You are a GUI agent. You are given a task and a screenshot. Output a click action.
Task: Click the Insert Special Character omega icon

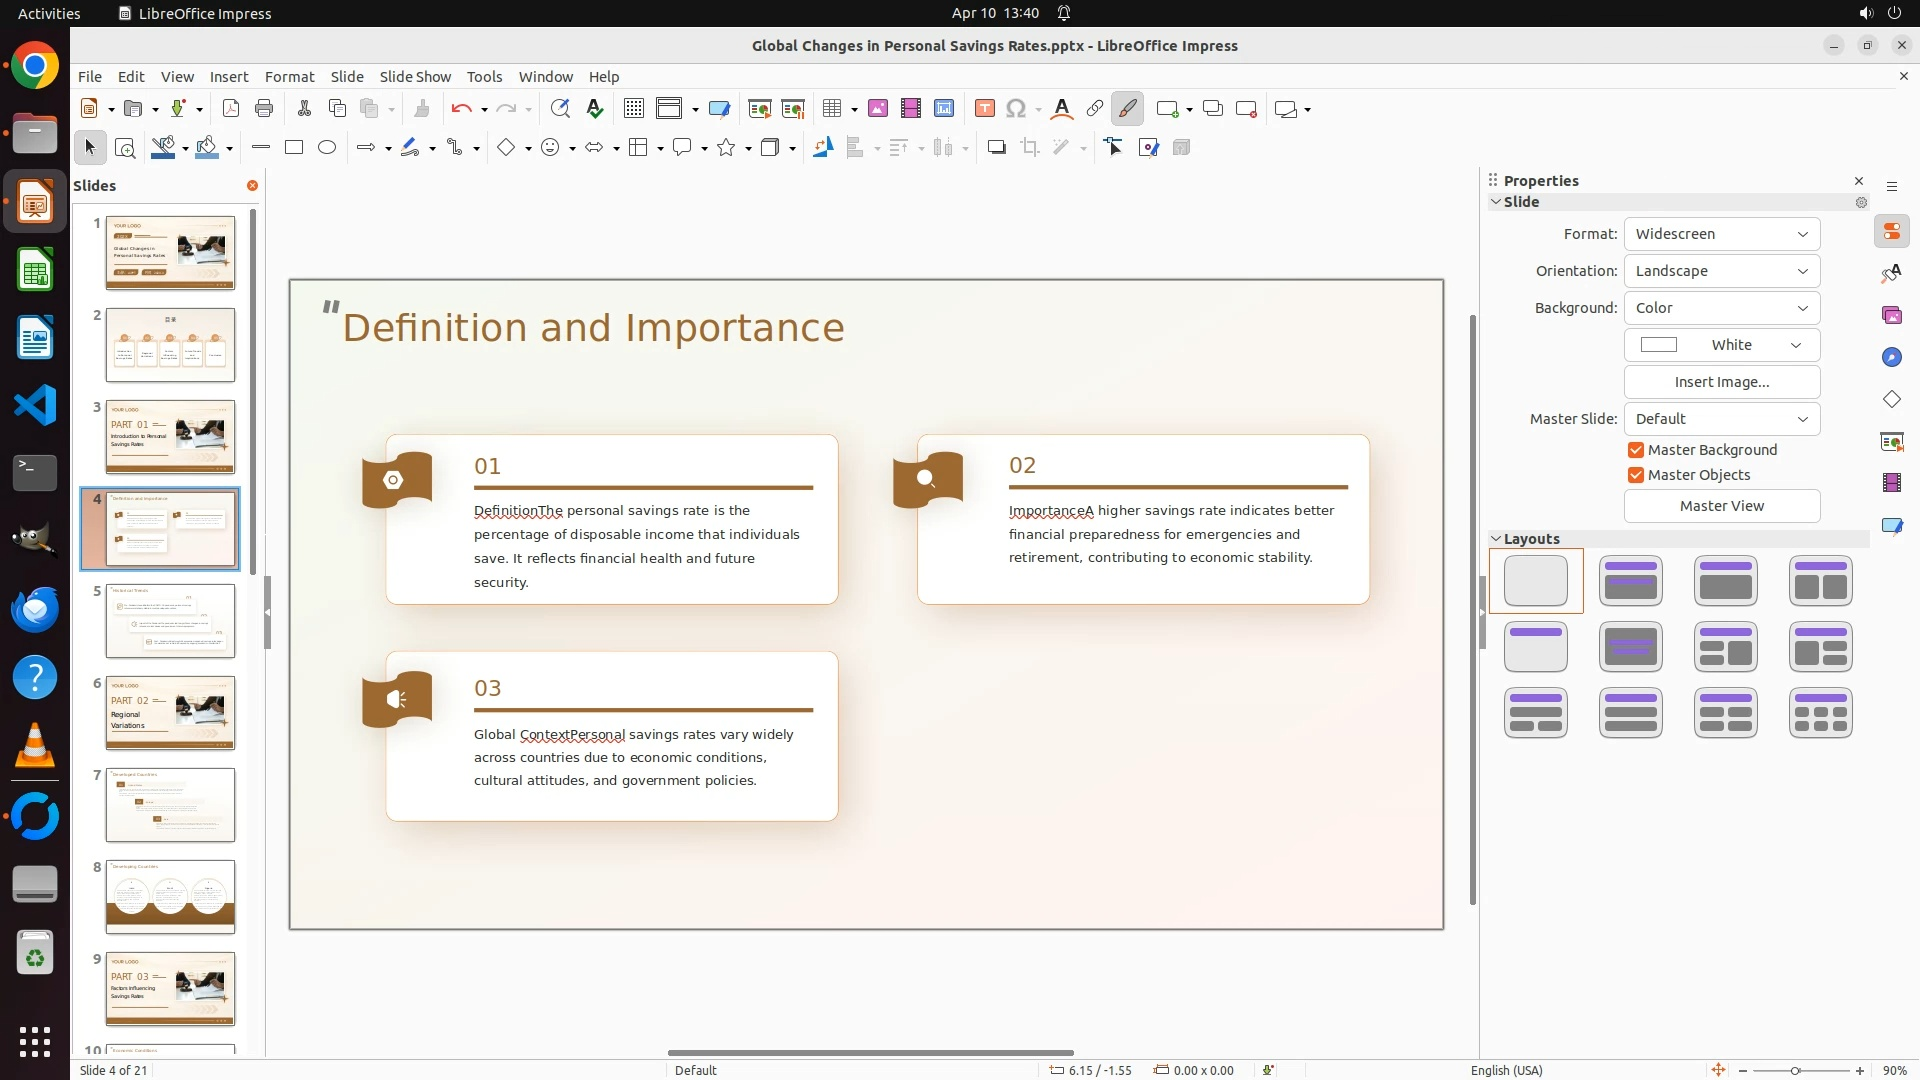1016,109
